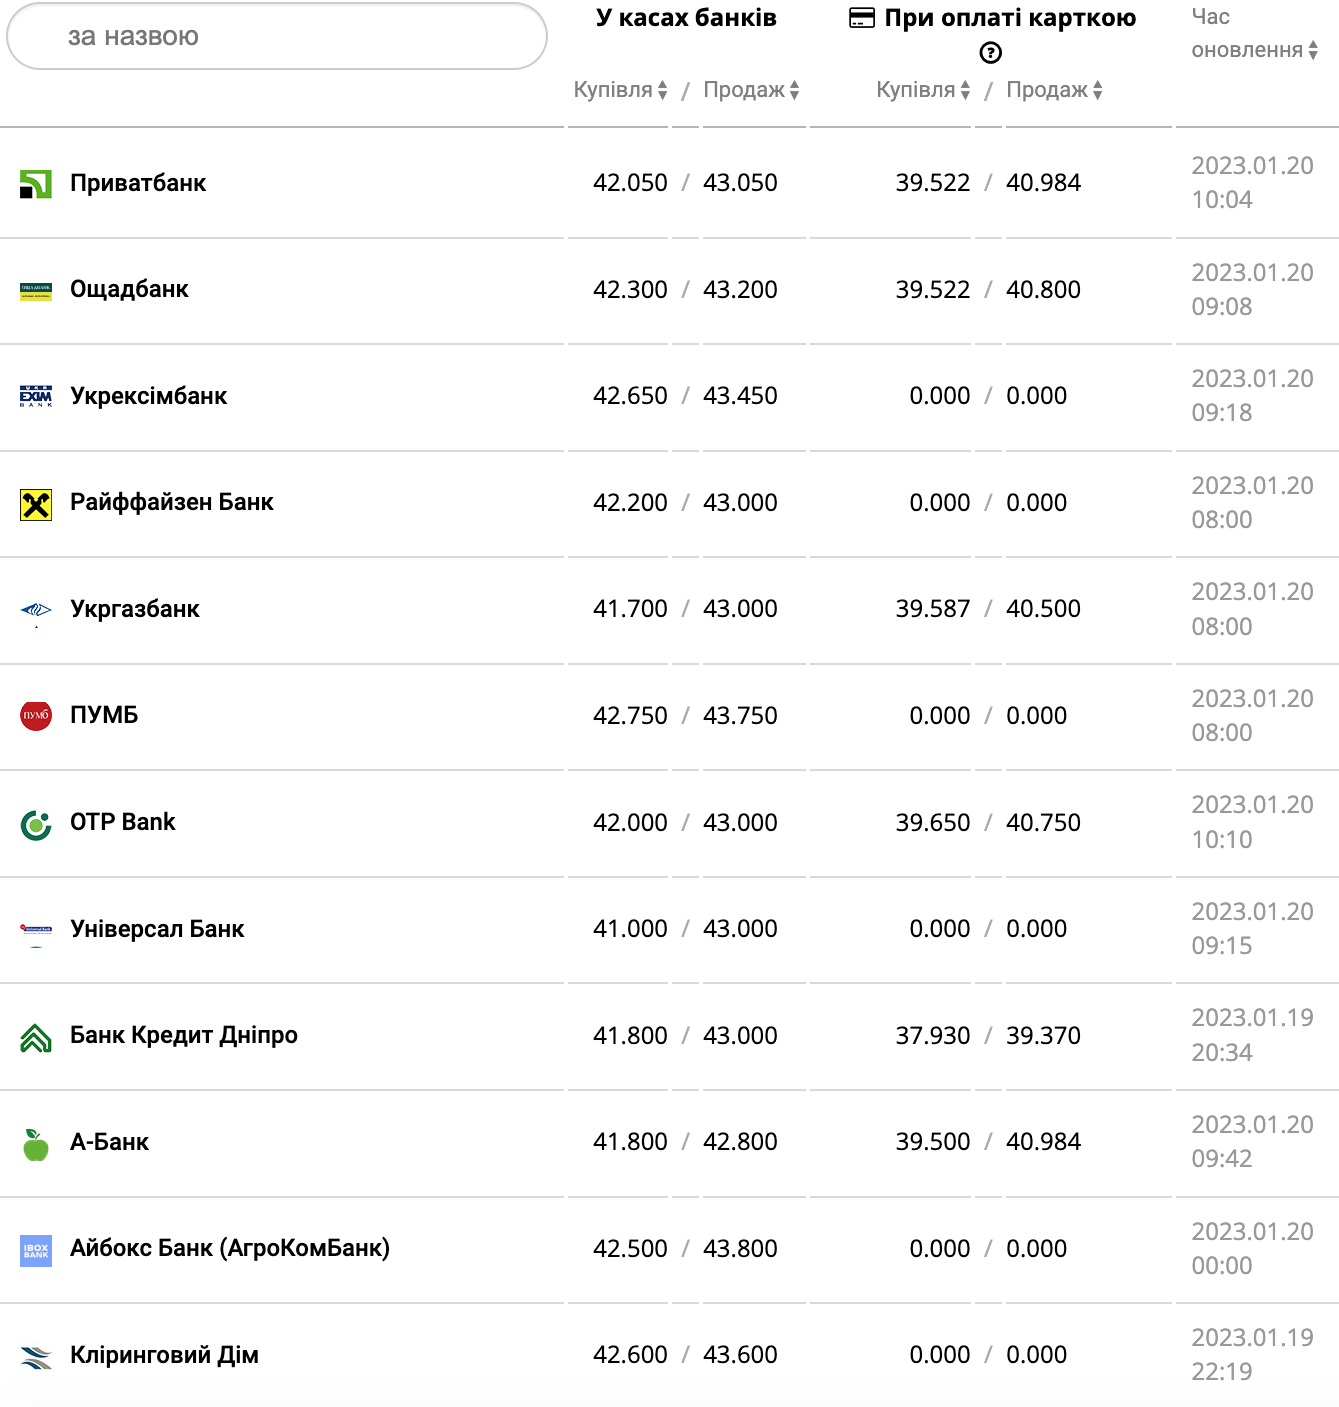1339x1407 pixels.
Task: Open the Універсал Банк link
Action: click(157, 929)
